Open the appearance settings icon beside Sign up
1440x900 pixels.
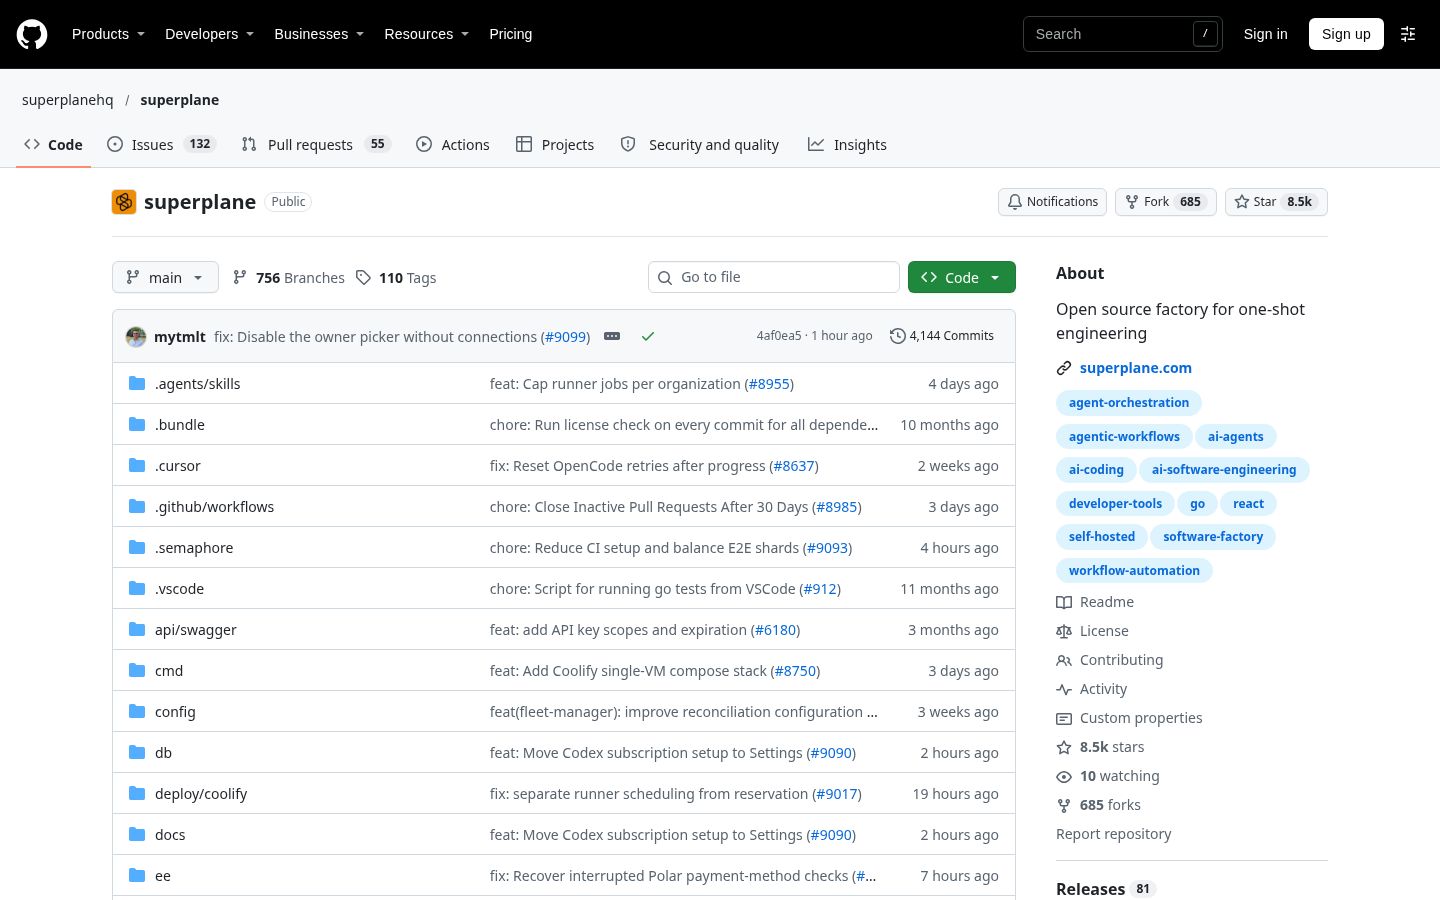click(1408, 34)
